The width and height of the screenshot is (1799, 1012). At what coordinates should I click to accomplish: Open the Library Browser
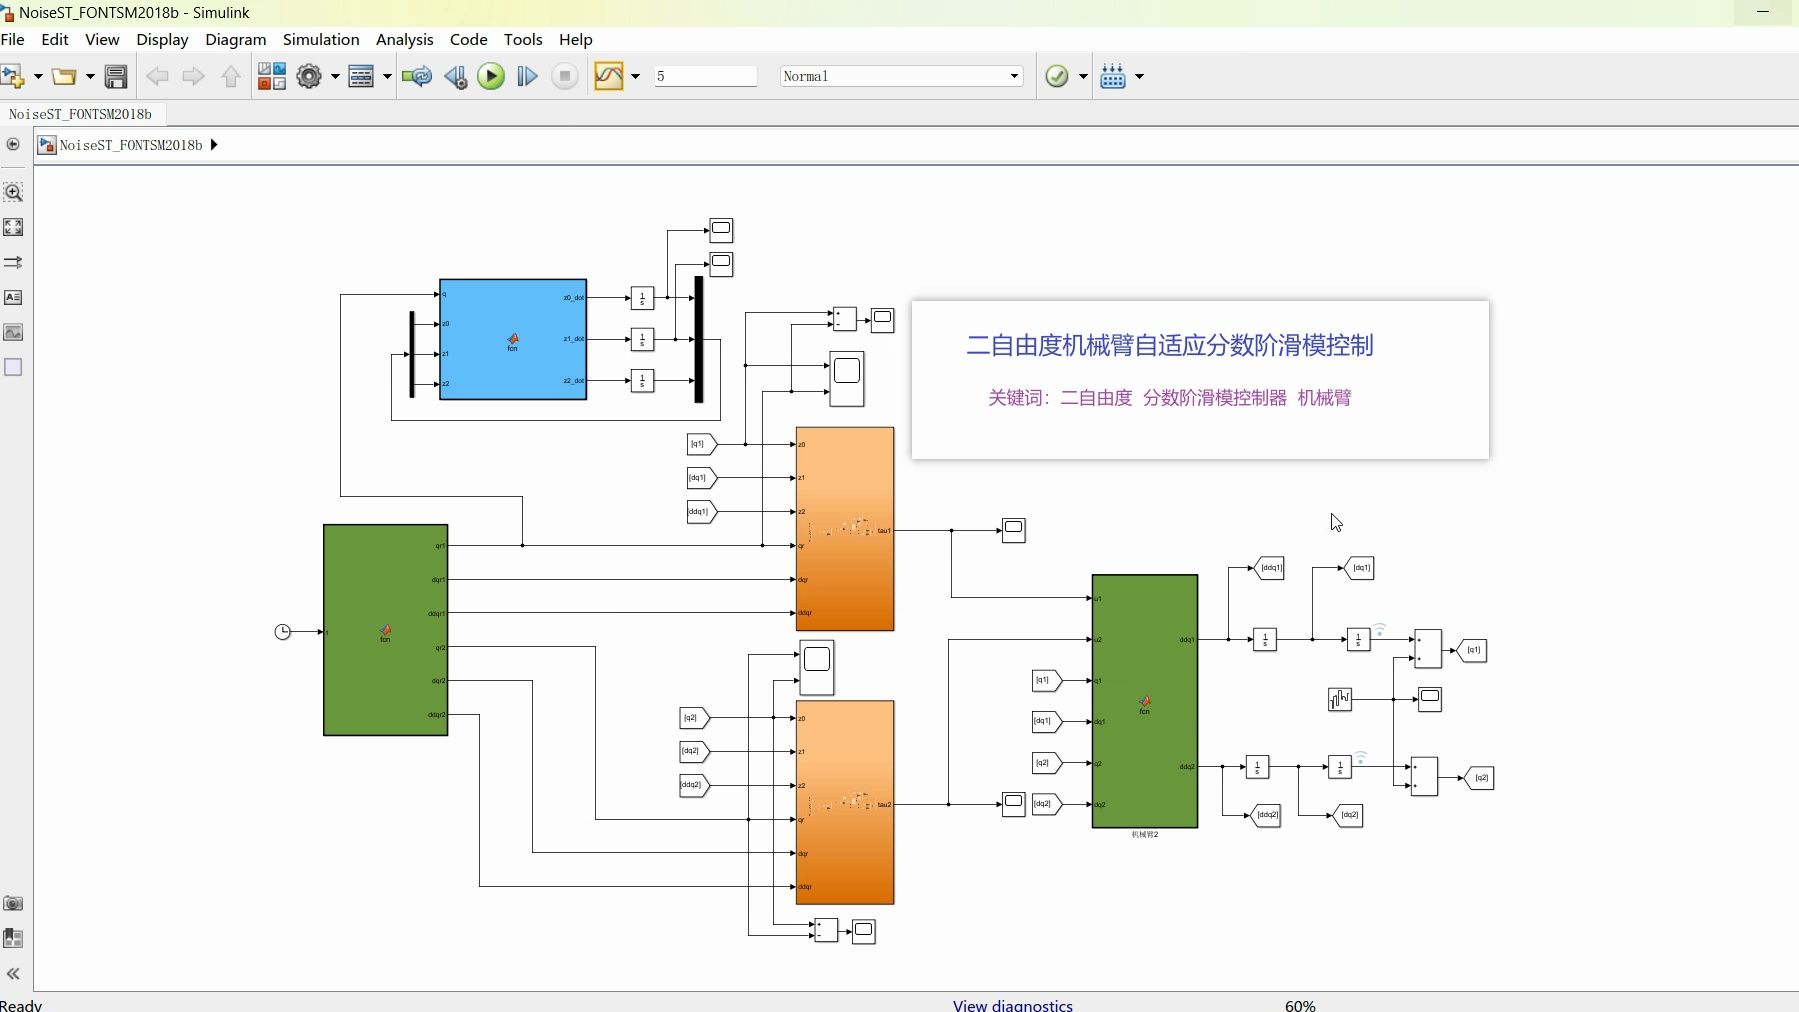[272, 76]
